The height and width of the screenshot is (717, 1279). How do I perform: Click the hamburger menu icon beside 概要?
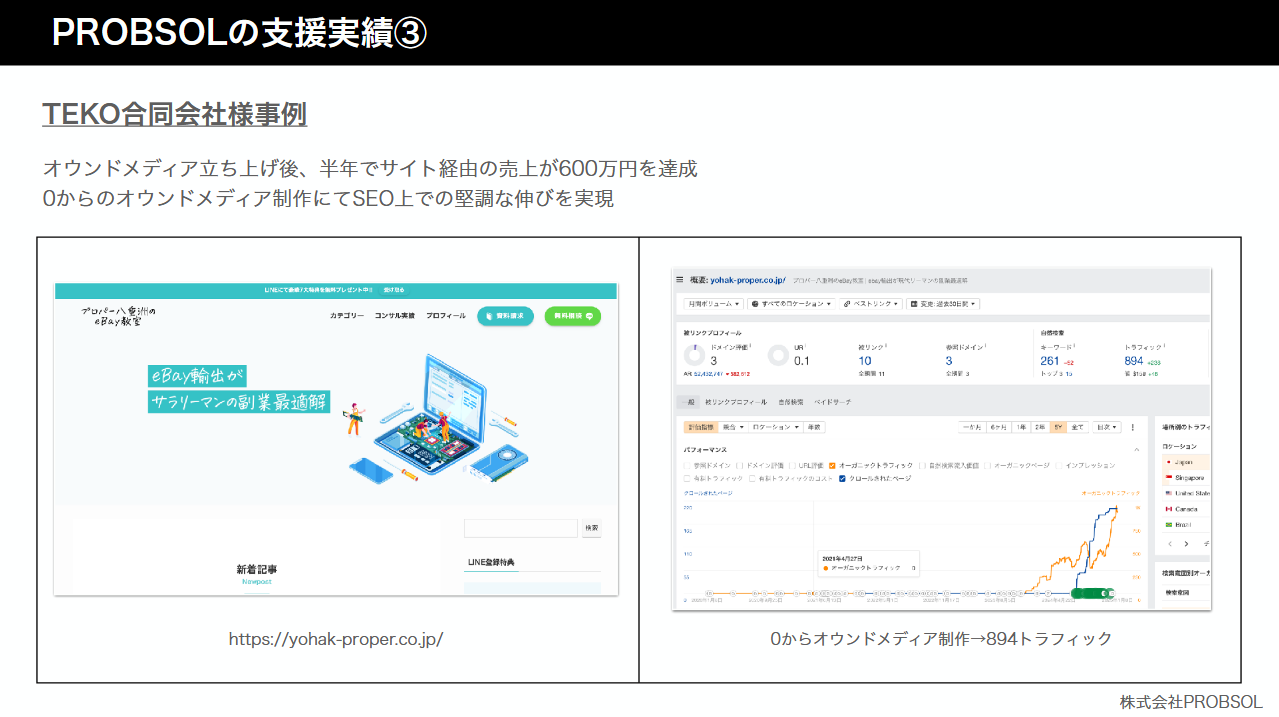click(680, 280)
